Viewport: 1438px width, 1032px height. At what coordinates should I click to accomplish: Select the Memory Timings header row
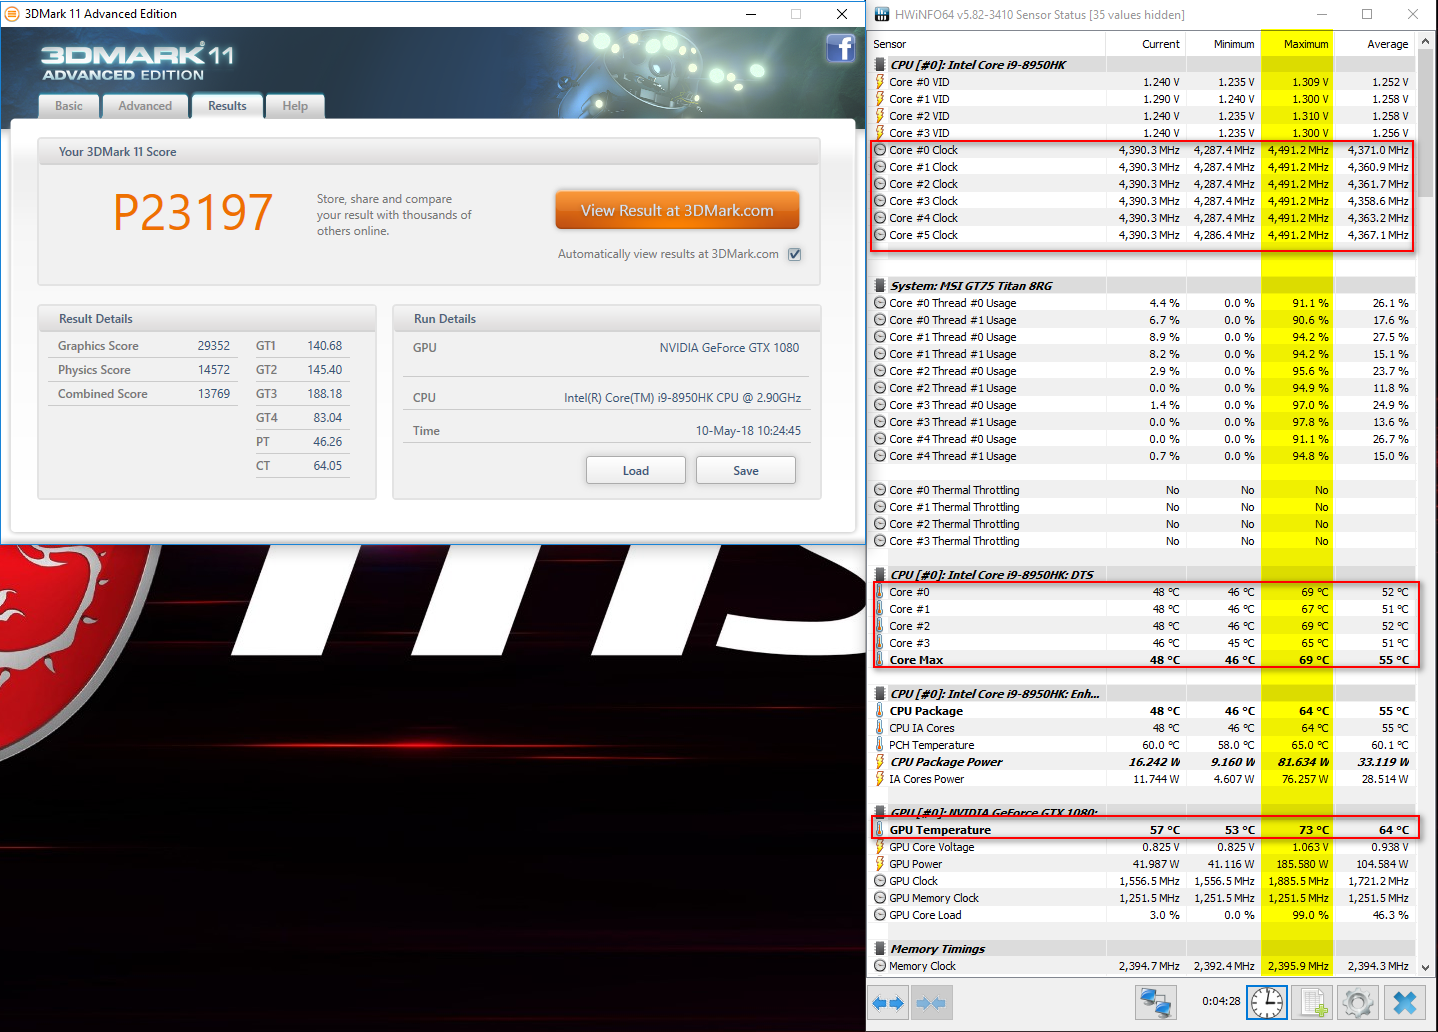click(x=1141, y=949)
